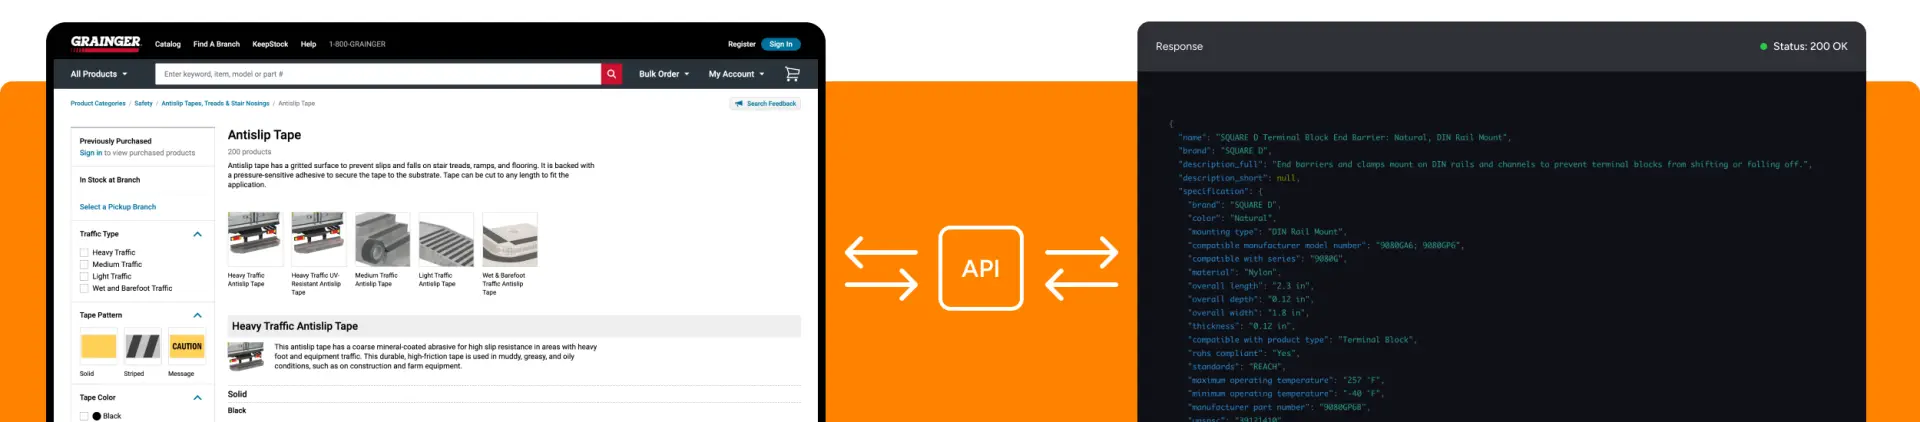
Task: Click the red search magnifier button
Action: click(611, 74)
